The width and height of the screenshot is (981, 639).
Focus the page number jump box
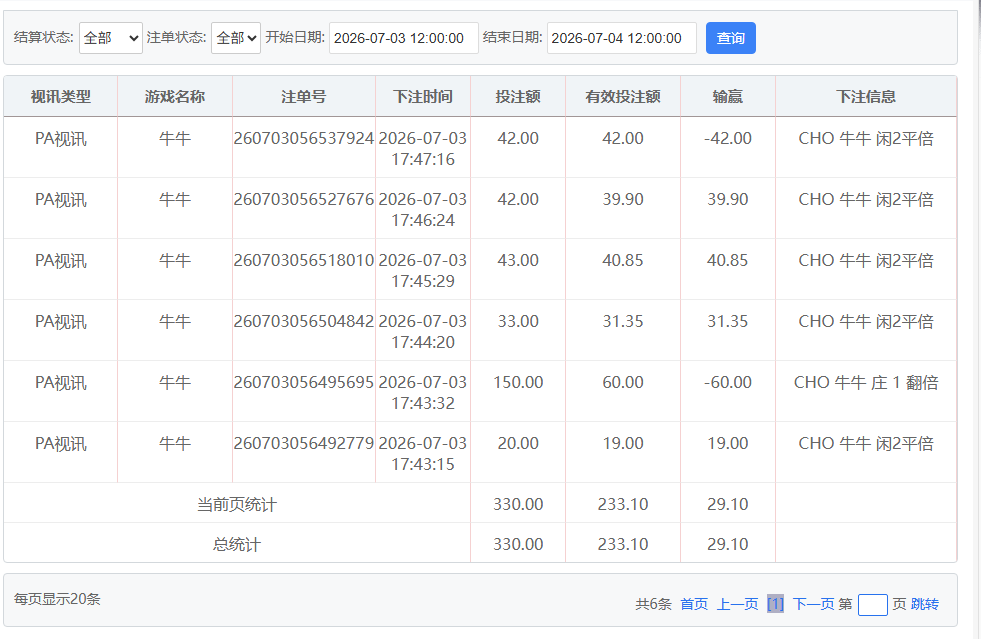[x=873, y=605]
